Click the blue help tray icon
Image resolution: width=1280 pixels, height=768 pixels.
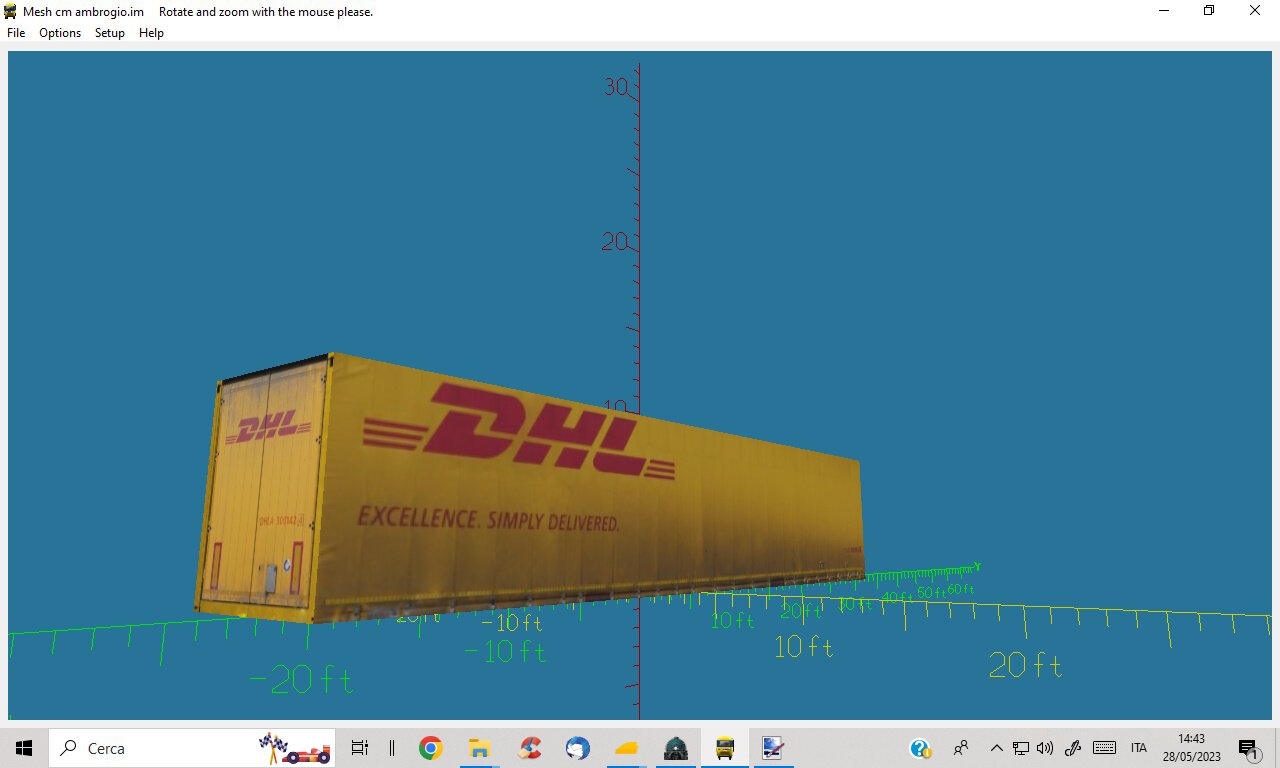pyautogui.click(x=920, y=748)
